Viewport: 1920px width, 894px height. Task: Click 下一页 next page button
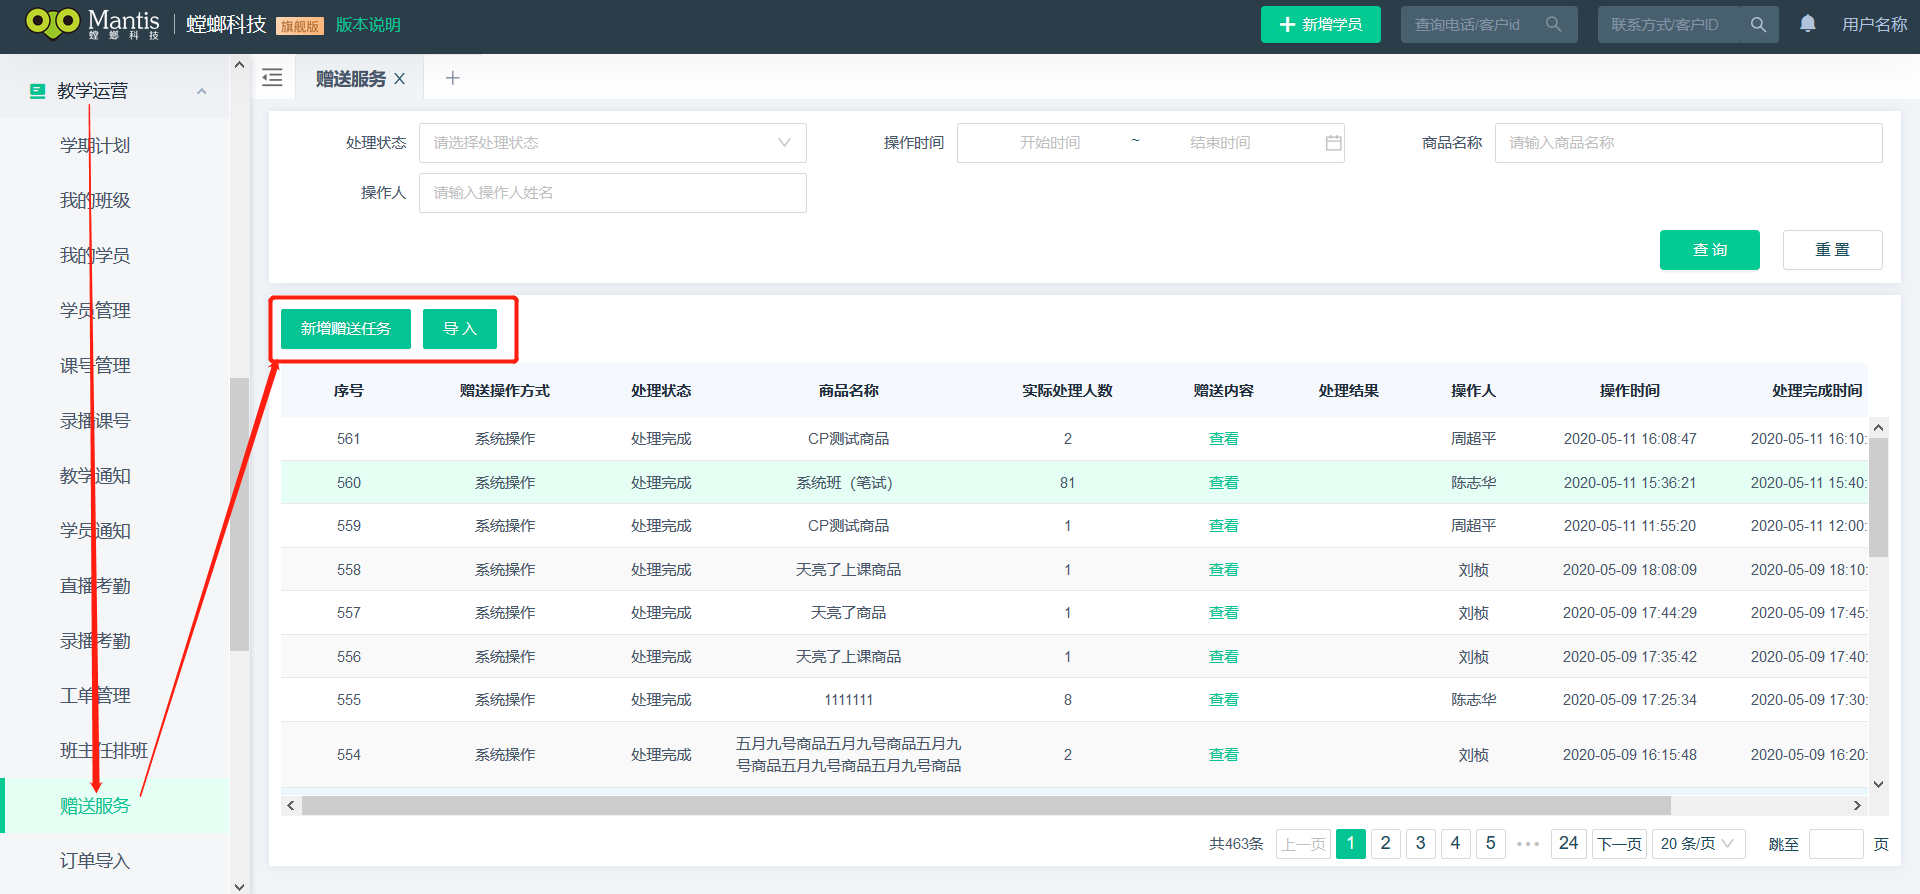1619,844
